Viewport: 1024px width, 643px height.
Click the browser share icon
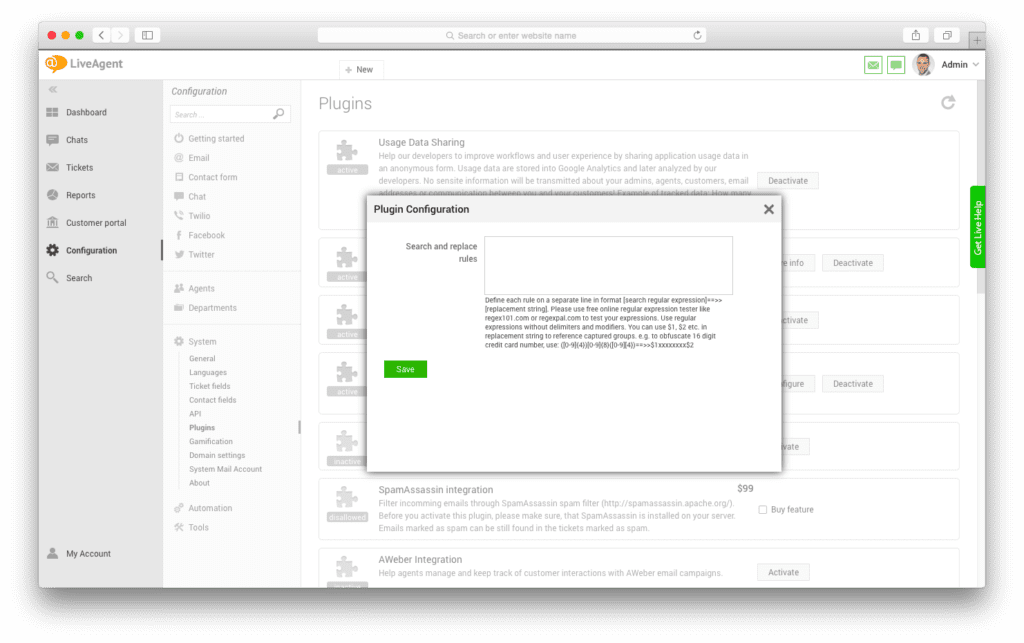click(x=916, y=35)
